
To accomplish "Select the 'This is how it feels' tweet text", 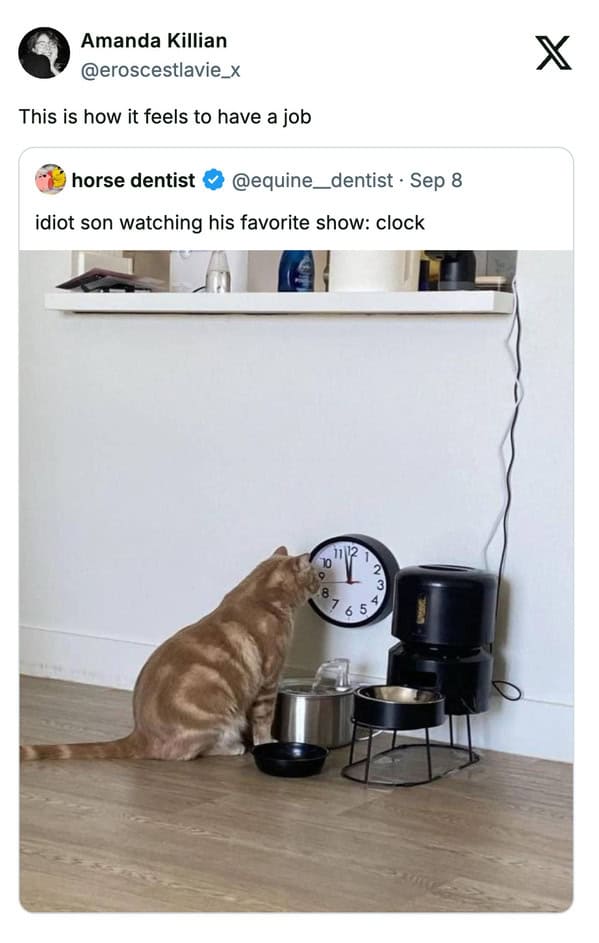I will (x=165, y=116).
